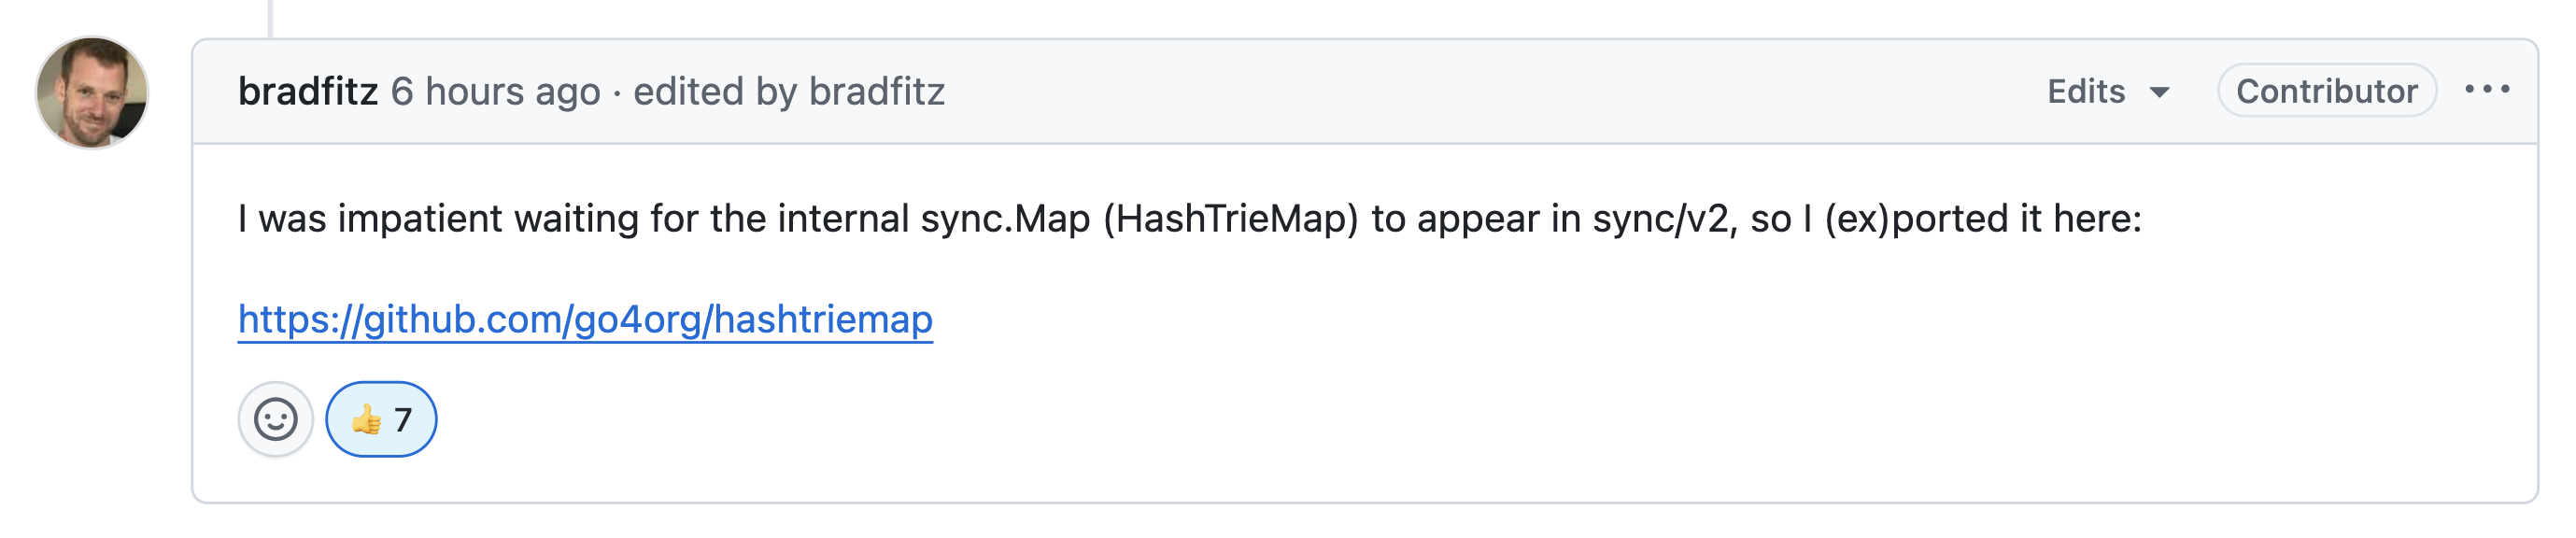The image size is (2576, 538).
Task: Click the thumbs up emoji icon
Action: pyautogui.click(x=366, y=419)
